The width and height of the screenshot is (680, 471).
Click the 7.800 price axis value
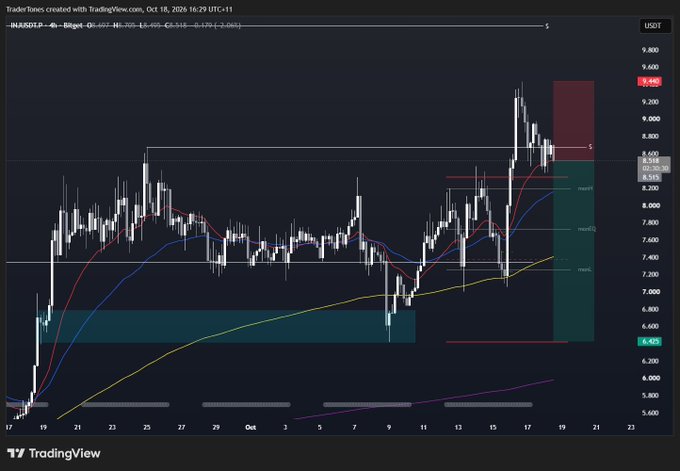coord(650,222)
